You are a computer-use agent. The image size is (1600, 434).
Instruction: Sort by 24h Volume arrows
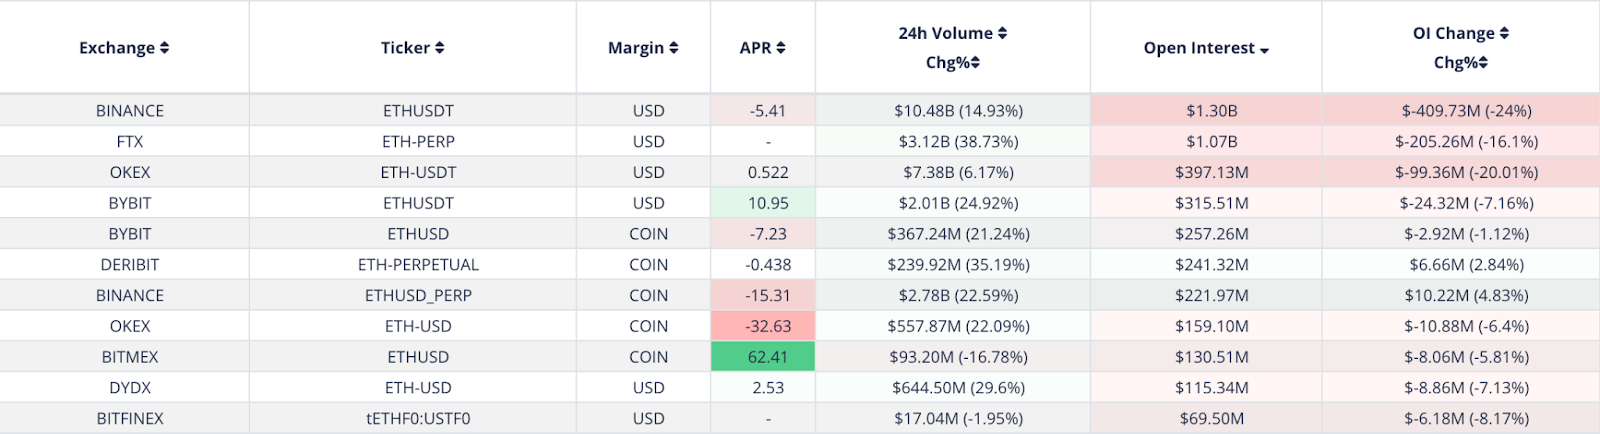coord(1002,33)
